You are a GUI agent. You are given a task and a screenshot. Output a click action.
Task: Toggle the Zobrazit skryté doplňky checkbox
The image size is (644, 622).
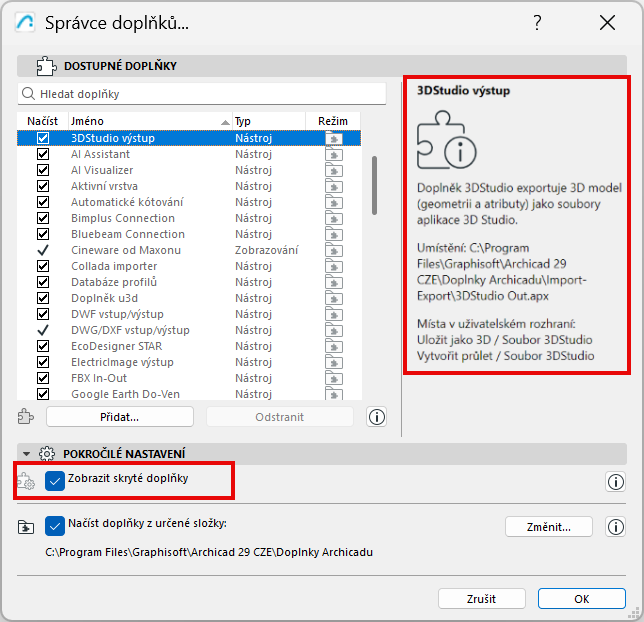[56, 480]
